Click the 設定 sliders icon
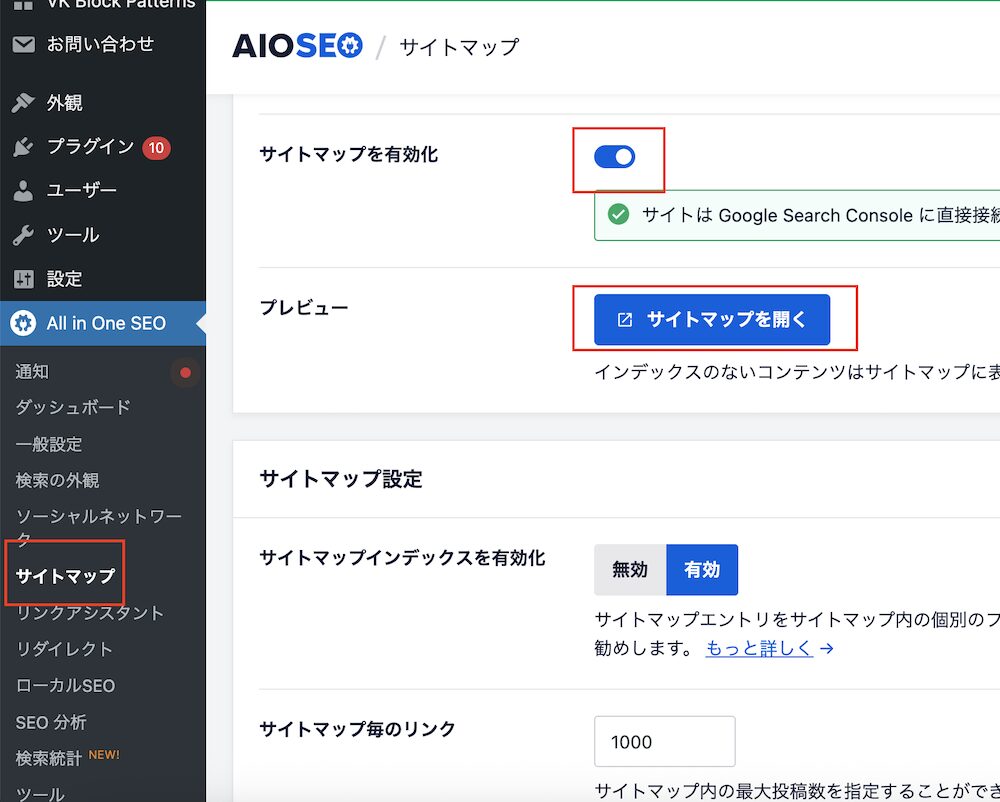1000x802 pixels. 23,279
